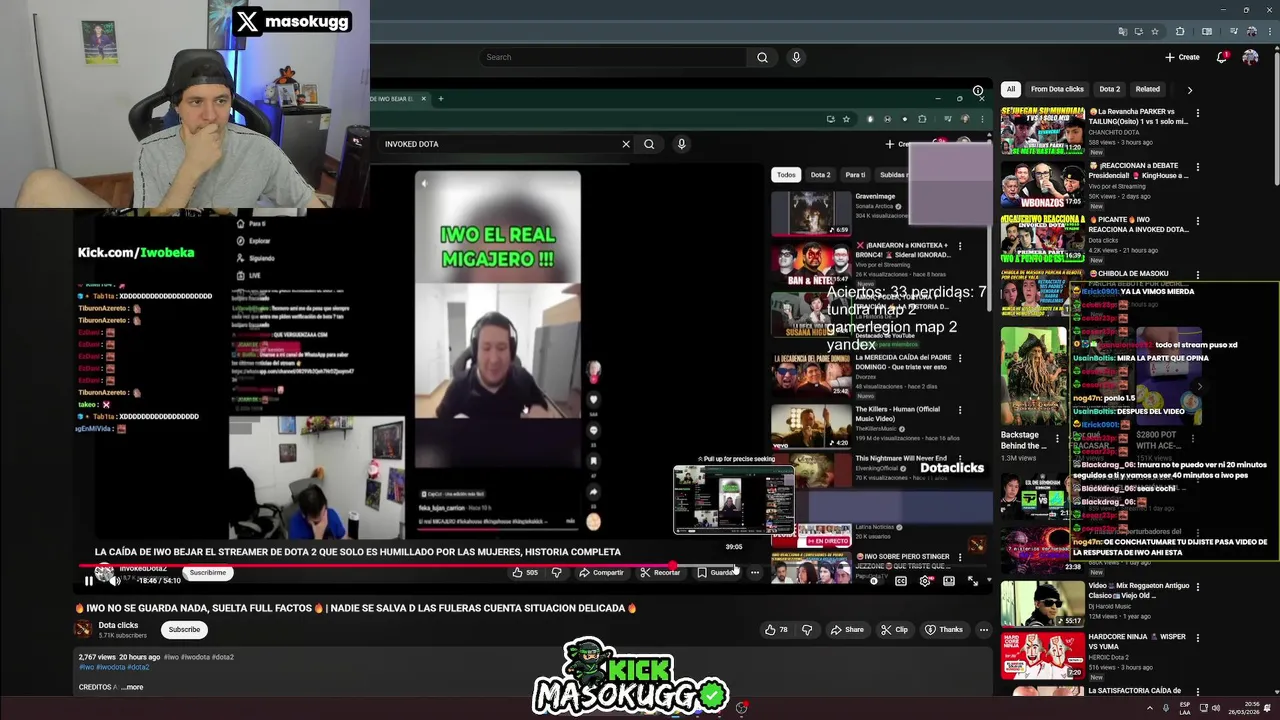This screenshot has height=720, width=1280.
Task: Open the Clip scissors button
Action: (x=894, y=630)
